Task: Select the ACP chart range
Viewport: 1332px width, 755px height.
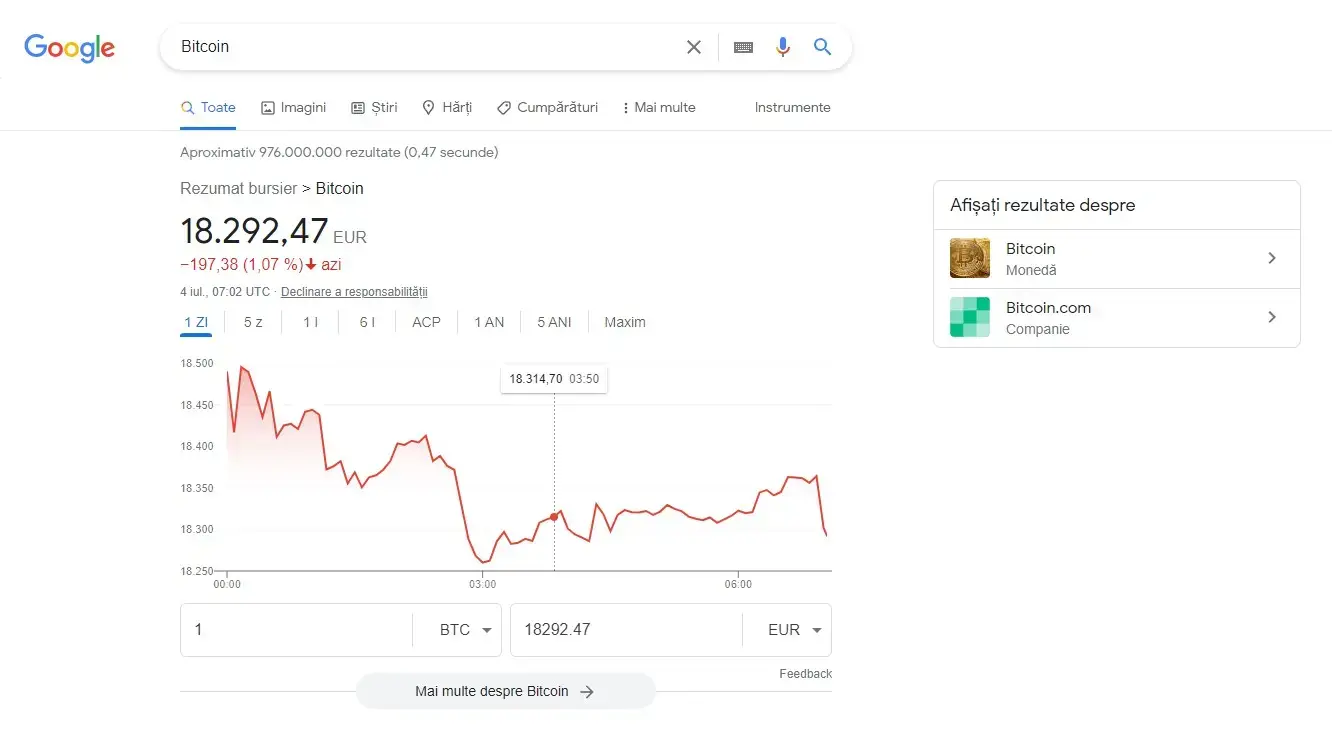Action: (x=426, y=322)
